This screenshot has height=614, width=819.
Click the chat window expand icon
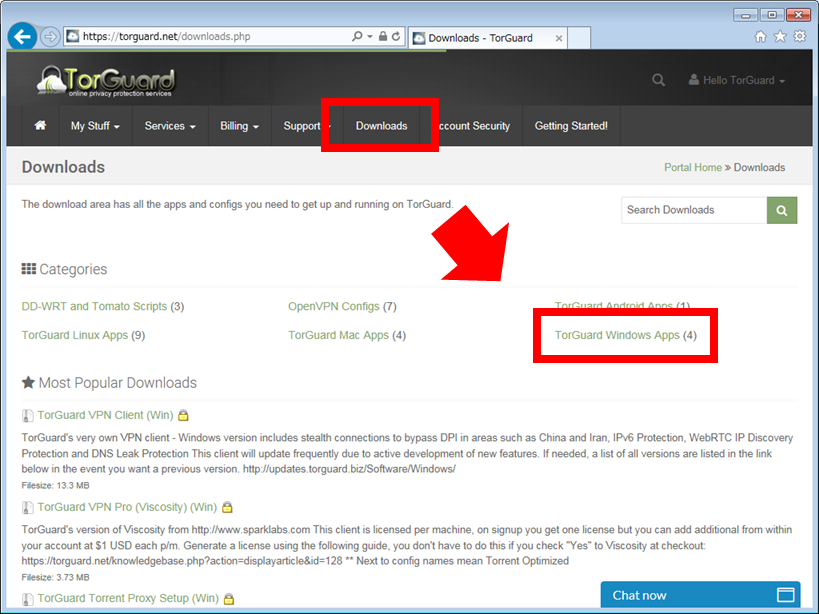coord(785,595)
